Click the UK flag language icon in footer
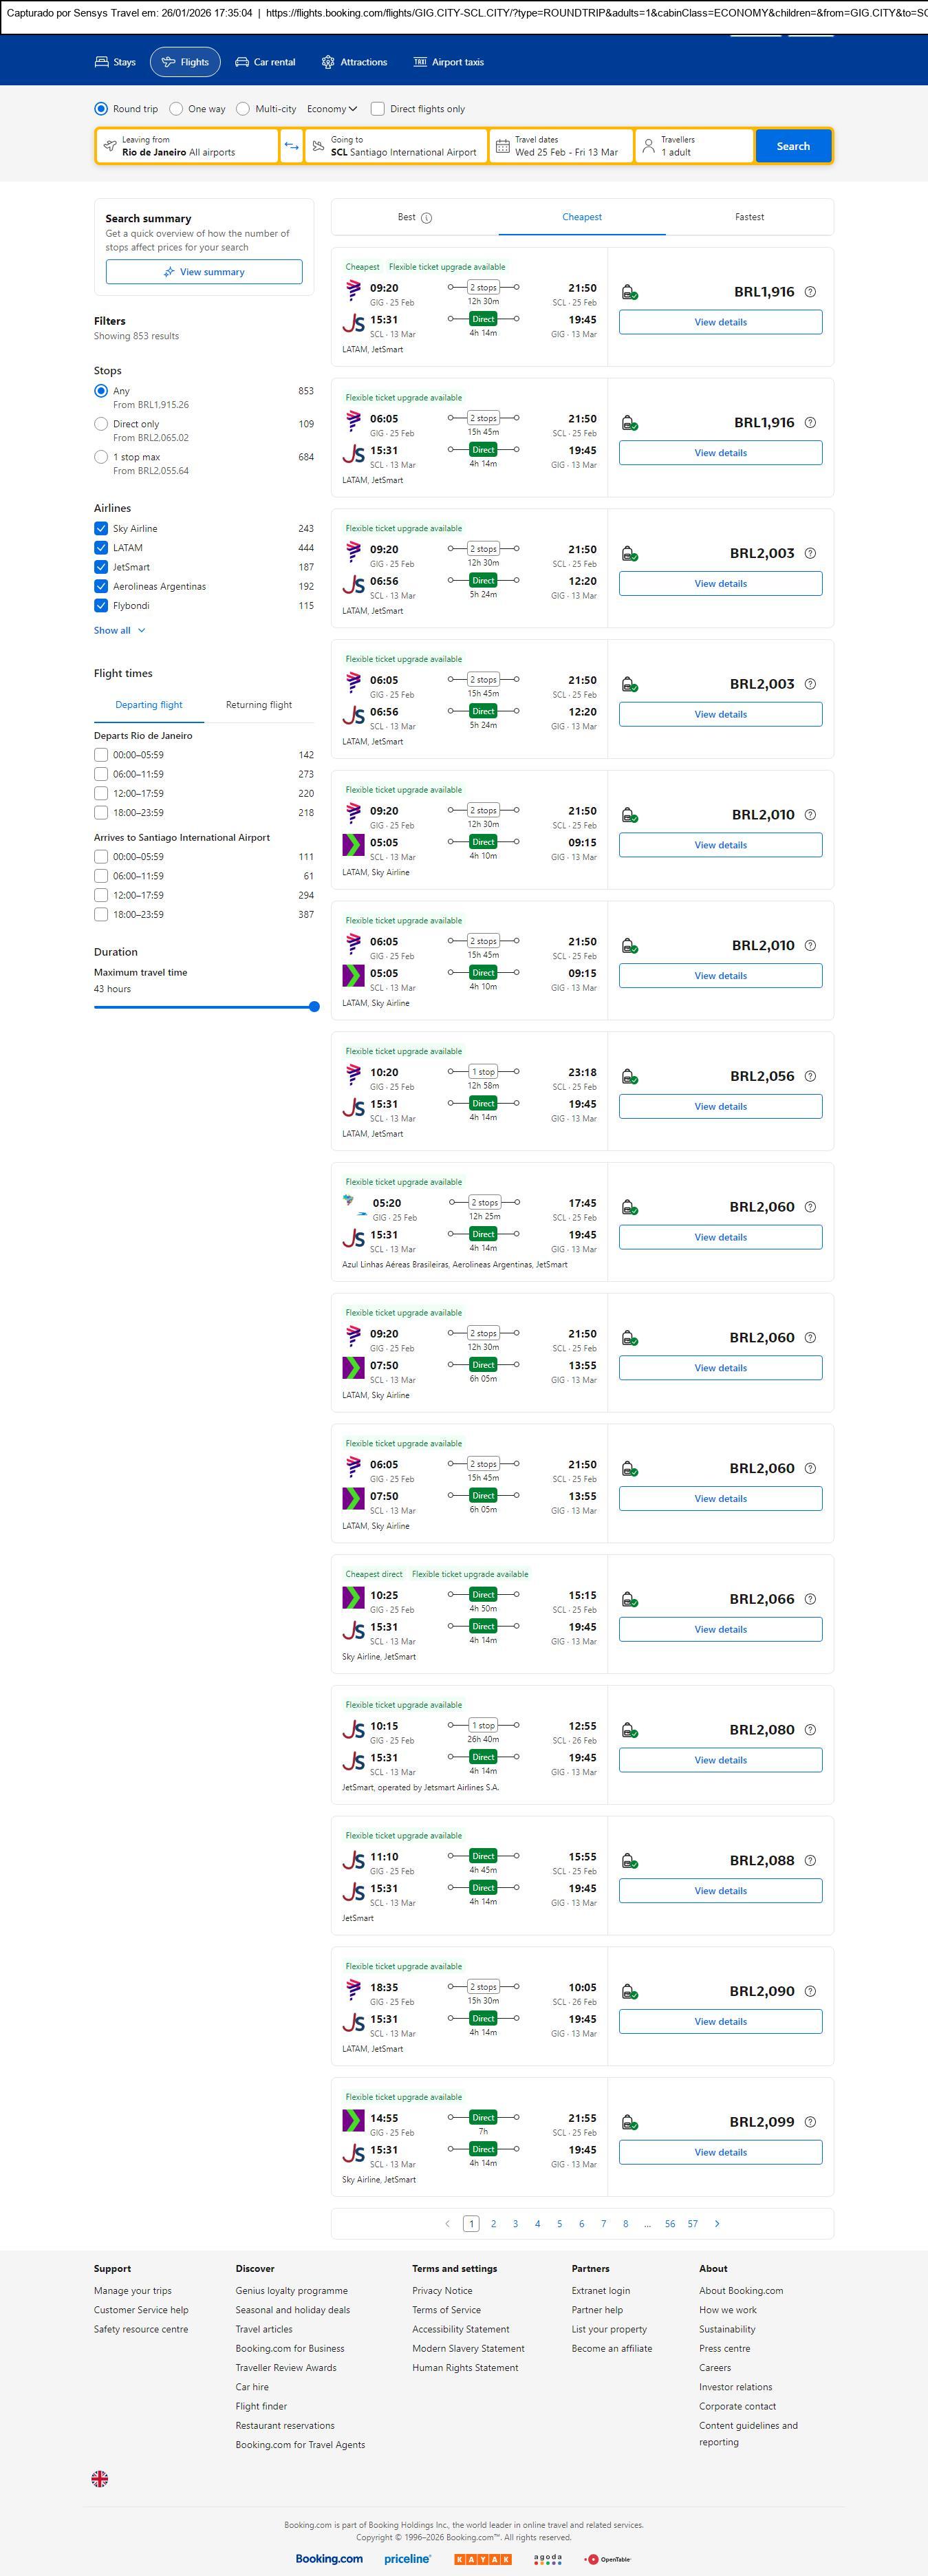928x2576 pixels. click(100, 2478)
